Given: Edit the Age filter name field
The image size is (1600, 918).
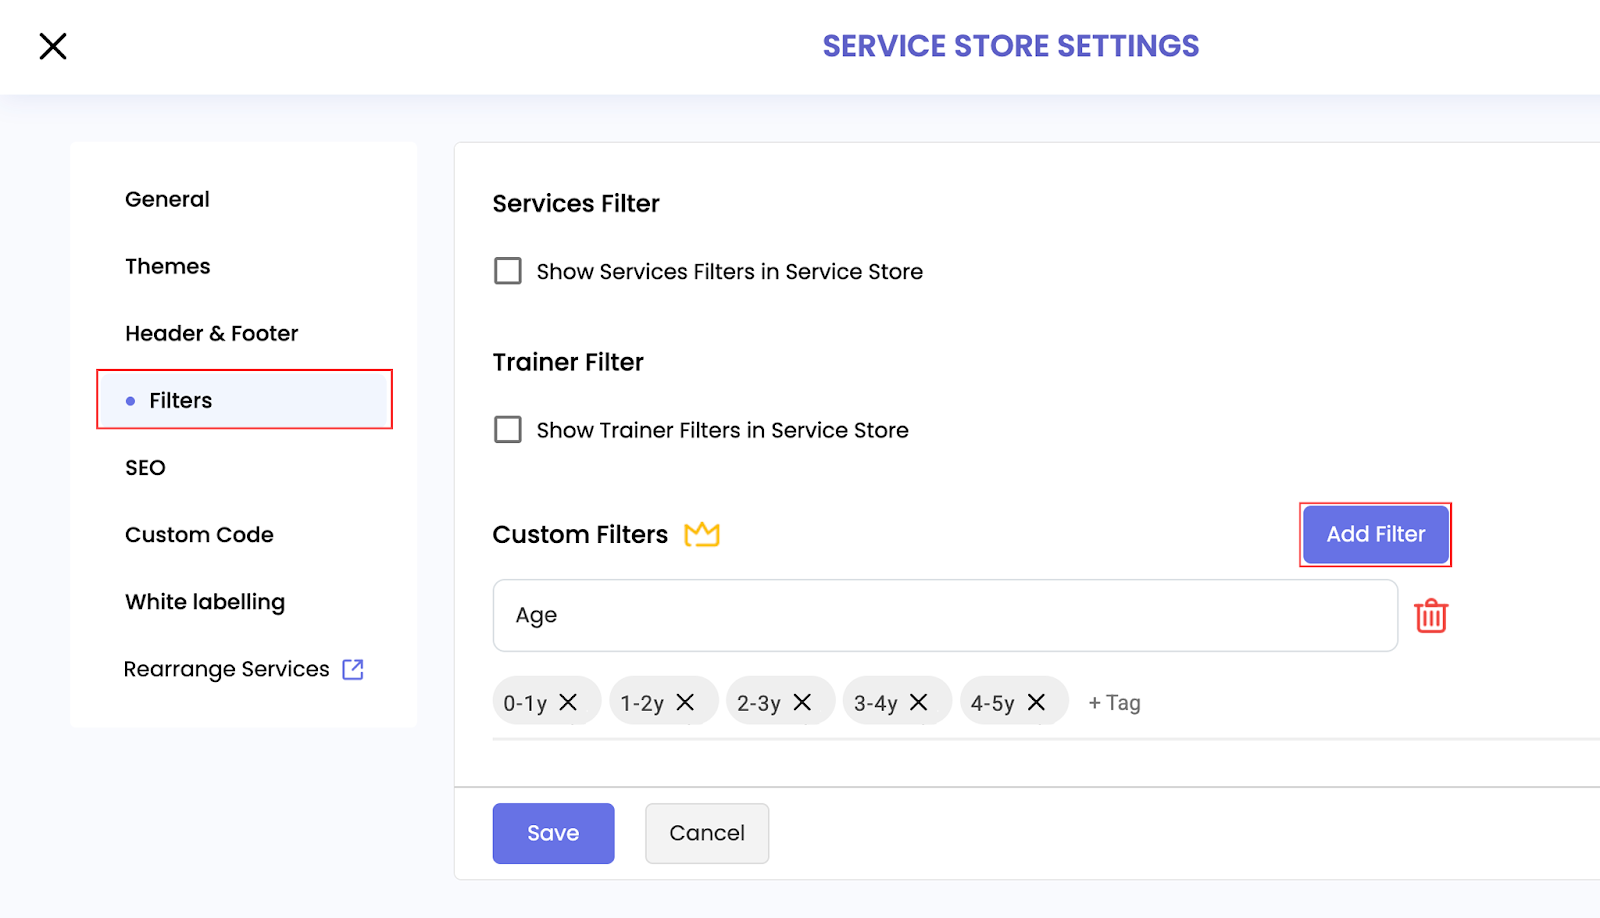Looking at the screenshot, I should 945,616.
